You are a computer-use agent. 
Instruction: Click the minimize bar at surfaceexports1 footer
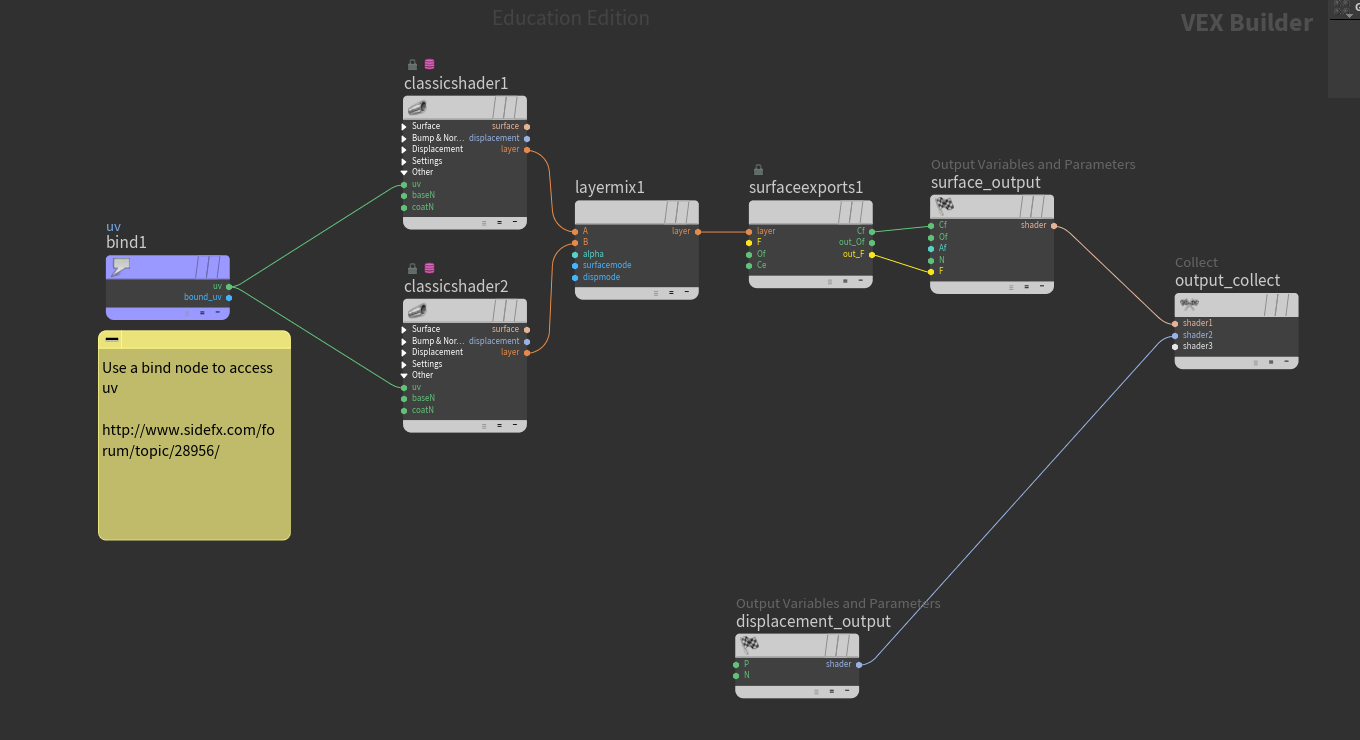[x=862, y=281]
